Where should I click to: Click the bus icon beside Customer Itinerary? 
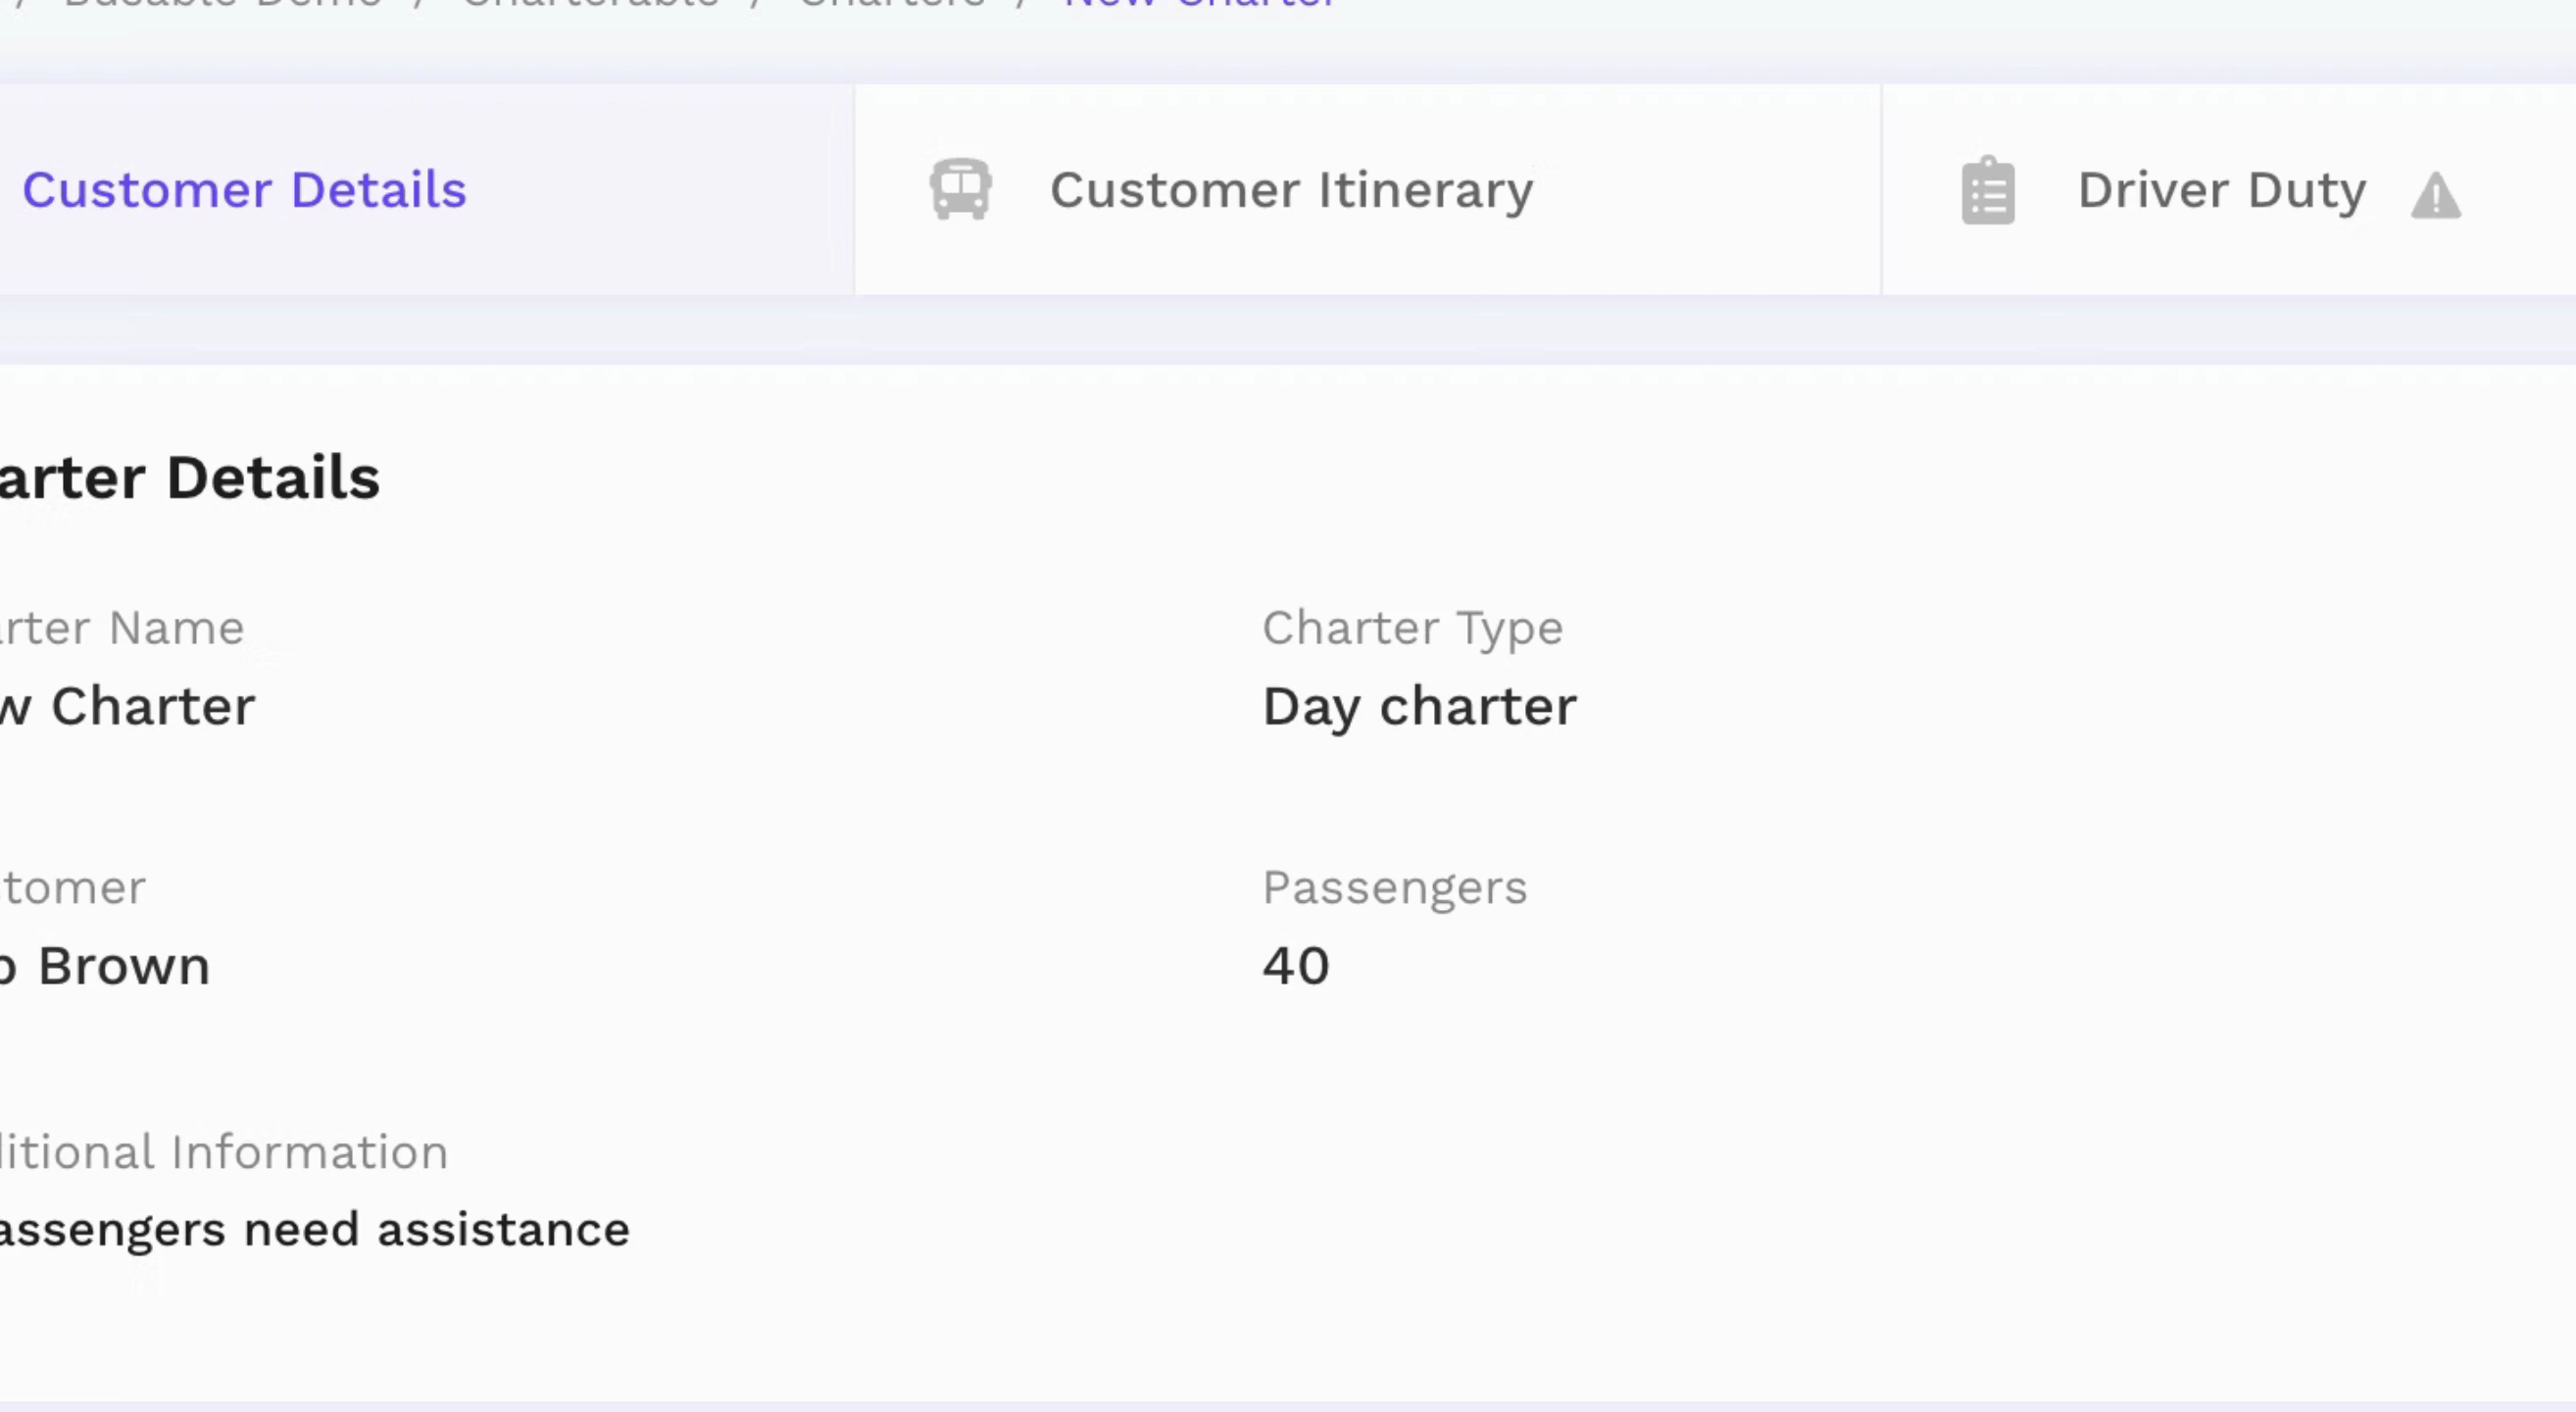pos(960,189)
